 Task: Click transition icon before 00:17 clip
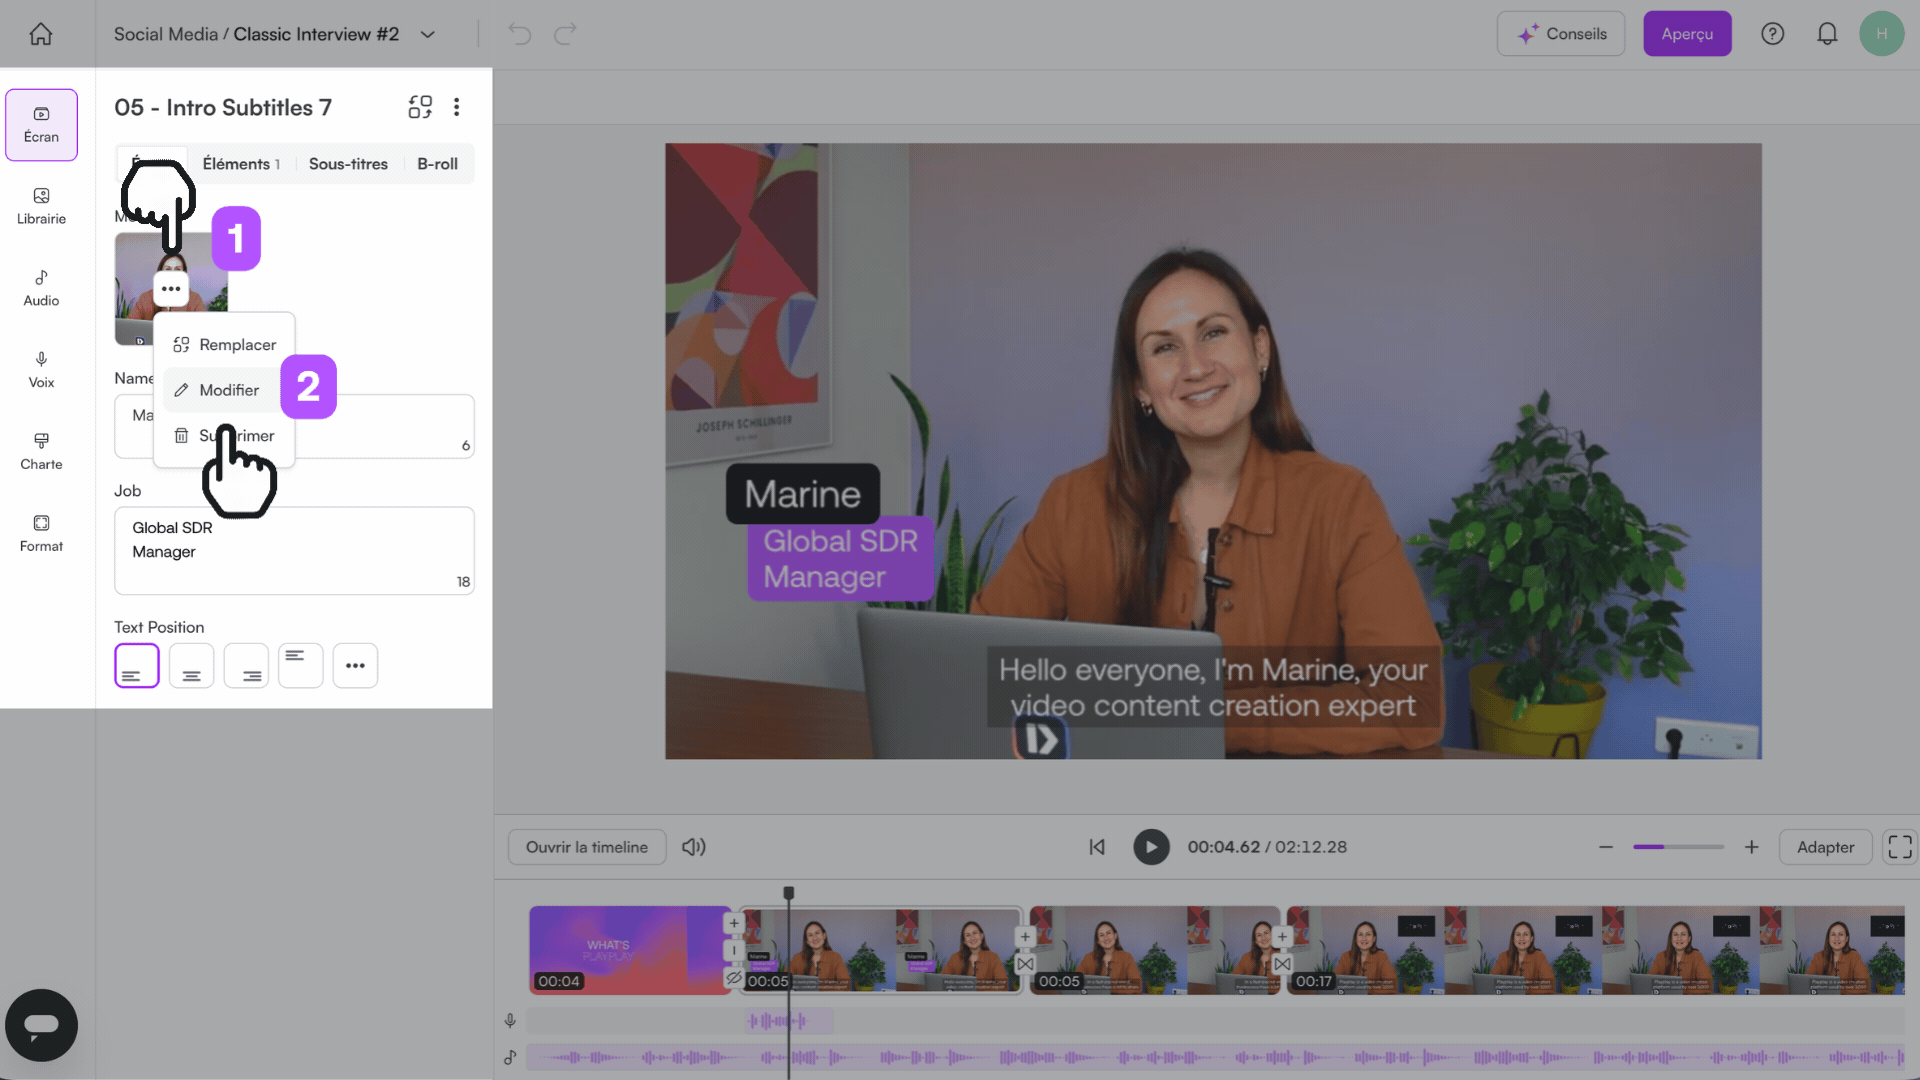1282,964
